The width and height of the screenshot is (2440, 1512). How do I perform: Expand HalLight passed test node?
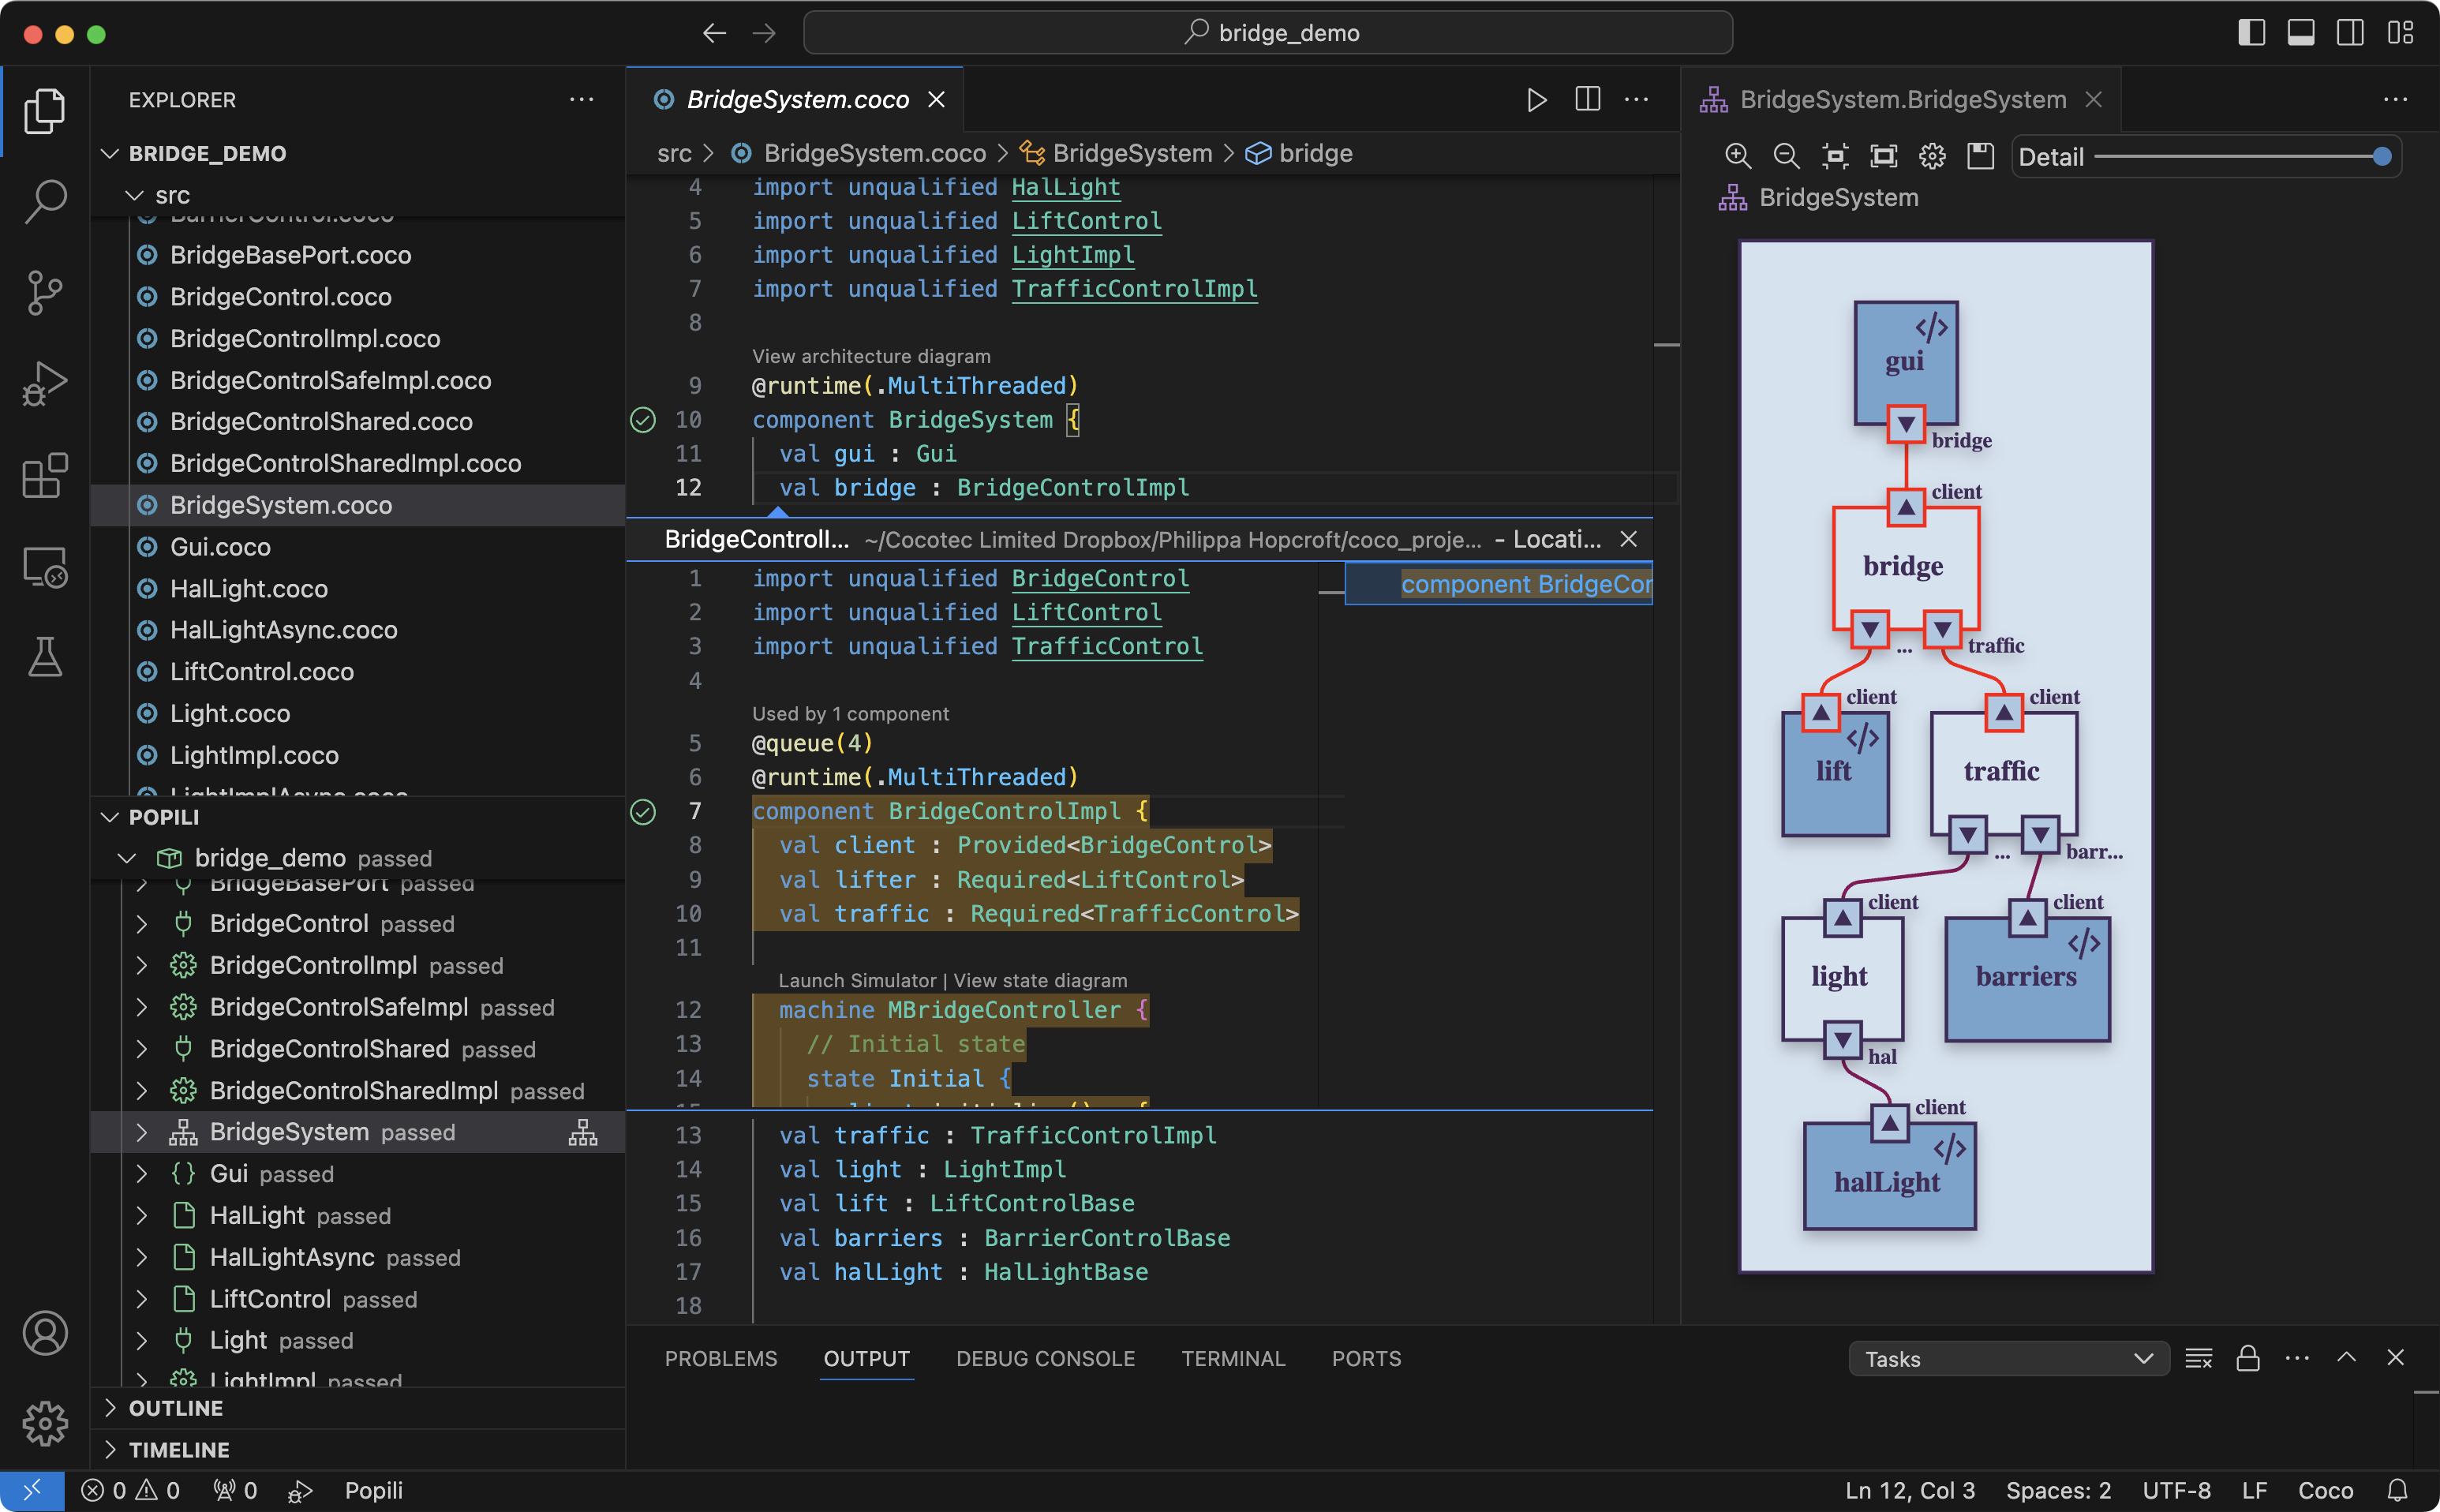coord(142,1216)
